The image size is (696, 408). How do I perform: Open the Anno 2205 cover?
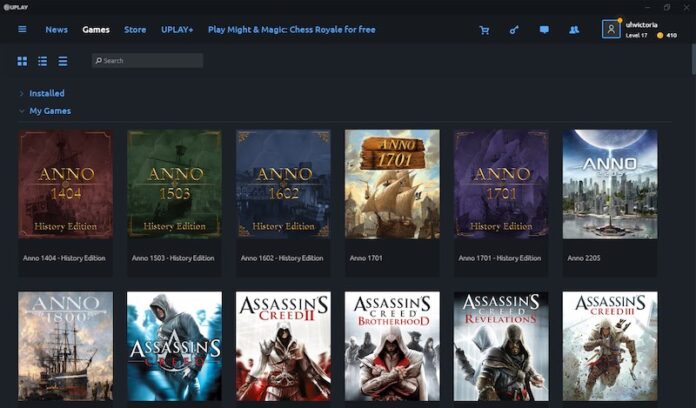[x=610, y=184]
